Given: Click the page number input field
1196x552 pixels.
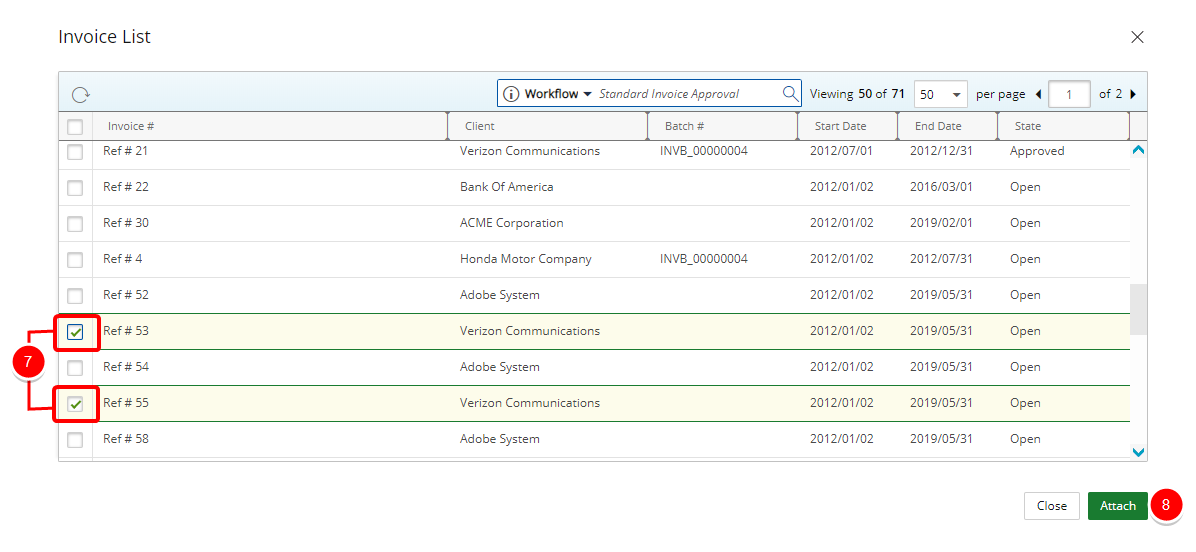Looking at the screenshot, I should point(1069,94).
